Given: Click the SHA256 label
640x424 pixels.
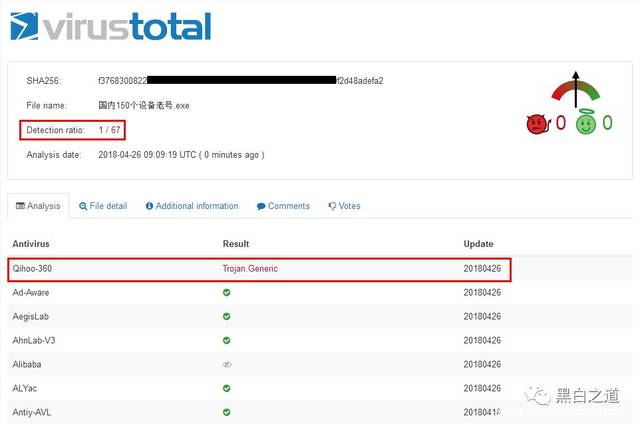Looking at the screenshot, I should point(43,81).
